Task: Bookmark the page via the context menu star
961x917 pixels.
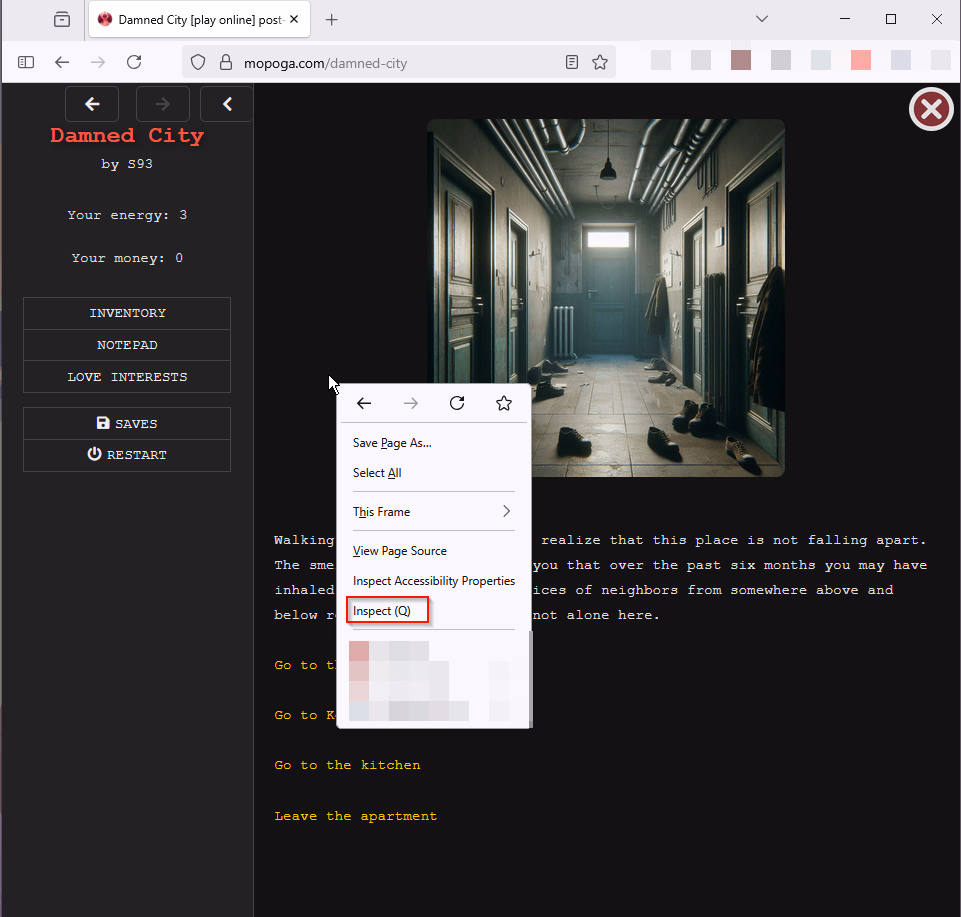Action: pyautogui.click(x=504, y=403)
